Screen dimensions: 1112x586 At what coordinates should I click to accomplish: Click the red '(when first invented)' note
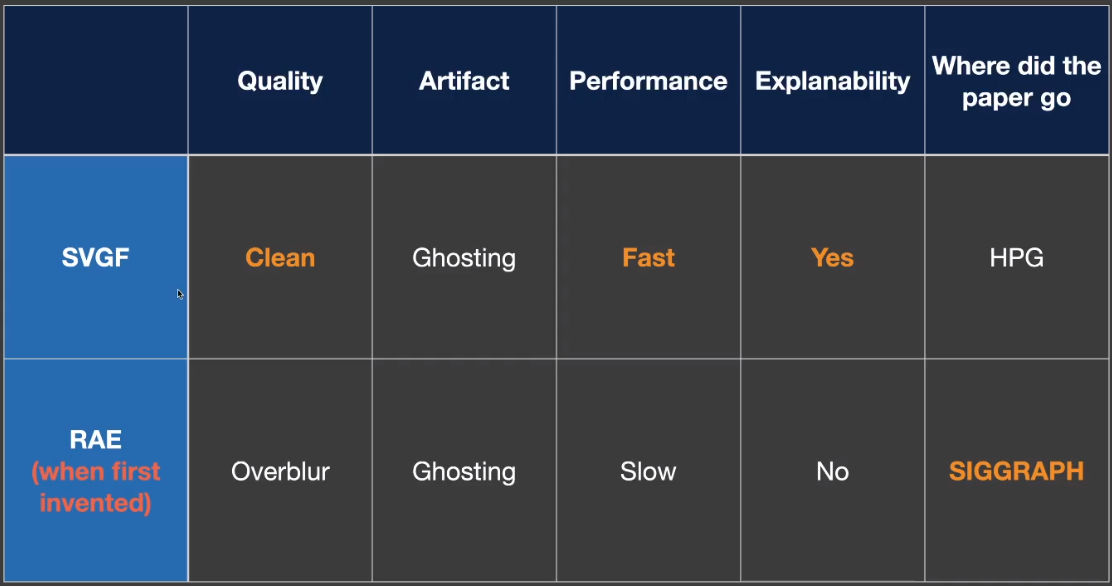[x=96, y=487]
